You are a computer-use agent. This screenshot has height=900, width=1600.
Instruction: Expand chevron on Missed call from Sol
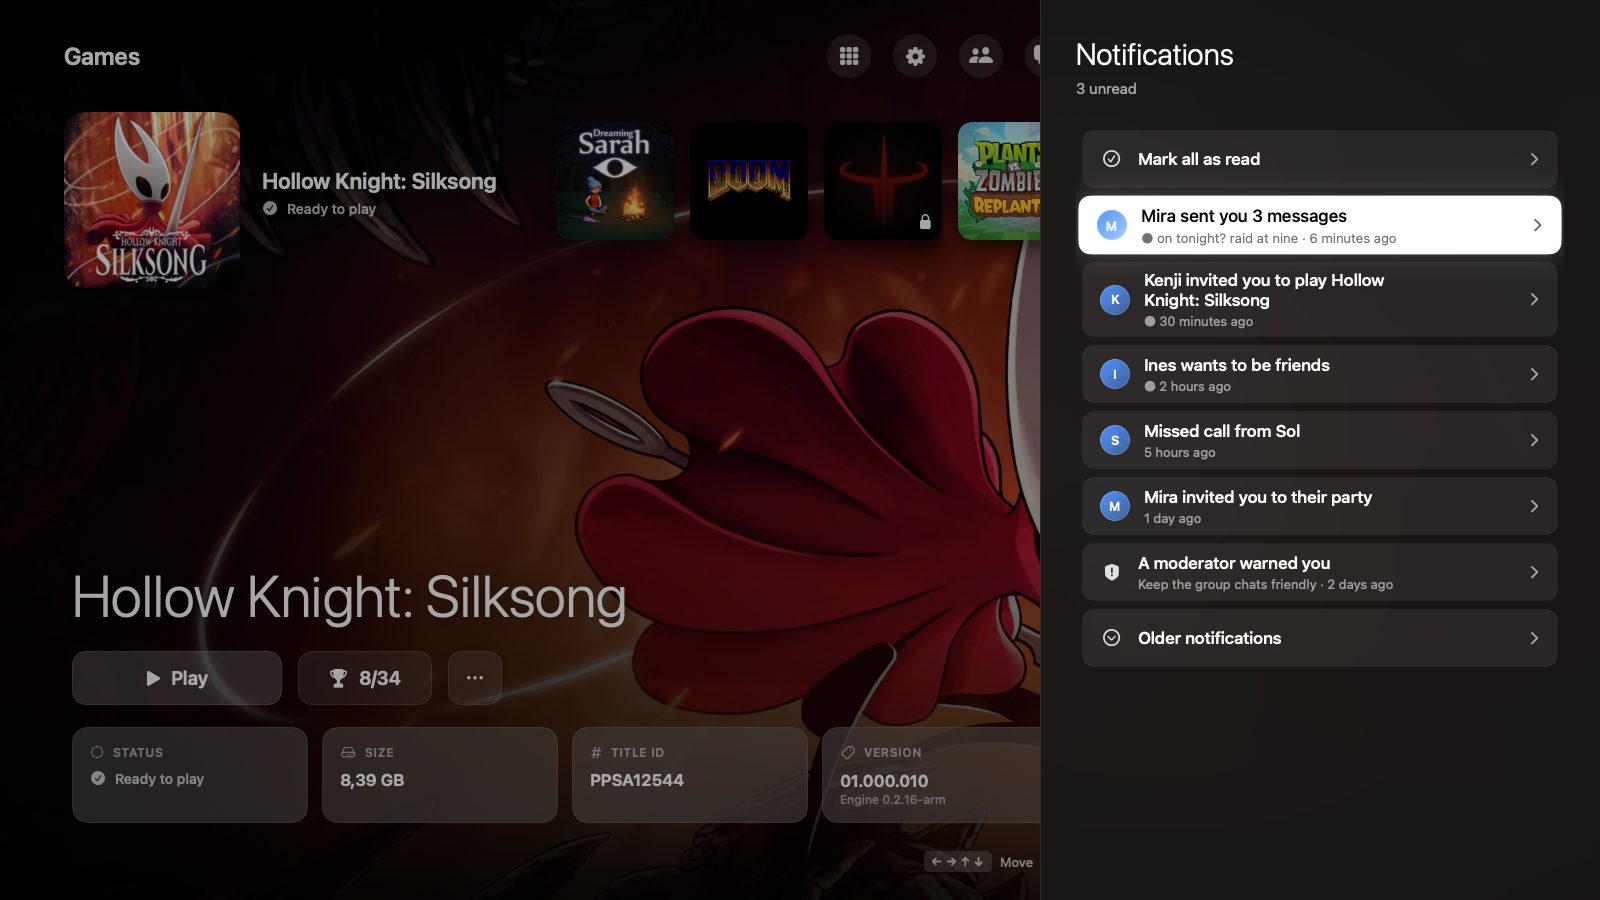(1534, 440)
